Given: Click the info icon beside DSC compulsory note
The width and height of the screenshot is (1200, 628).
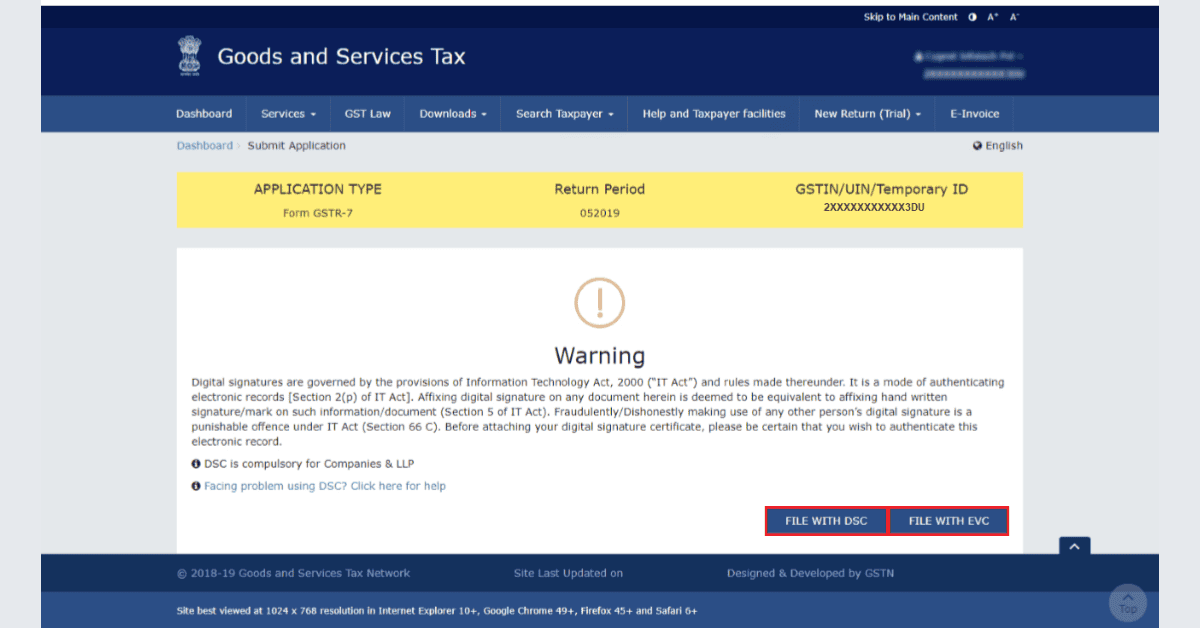Looking at the screenshot, I should pos(196,463).
